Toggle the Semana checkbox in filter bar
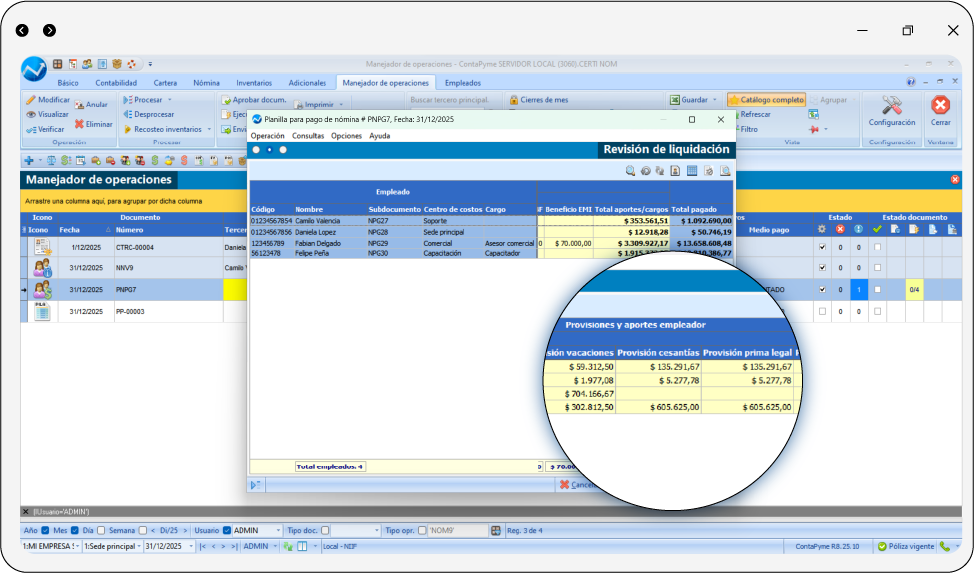This screenshot has height=573, width=974. coord(143,531)
